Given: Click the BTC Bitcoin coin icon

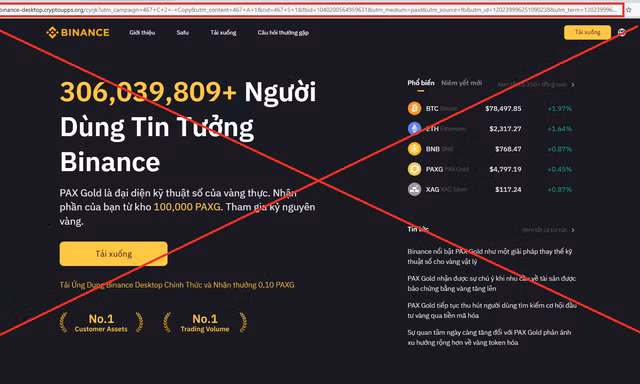Looking at the screenshot, I should point(414,109).
